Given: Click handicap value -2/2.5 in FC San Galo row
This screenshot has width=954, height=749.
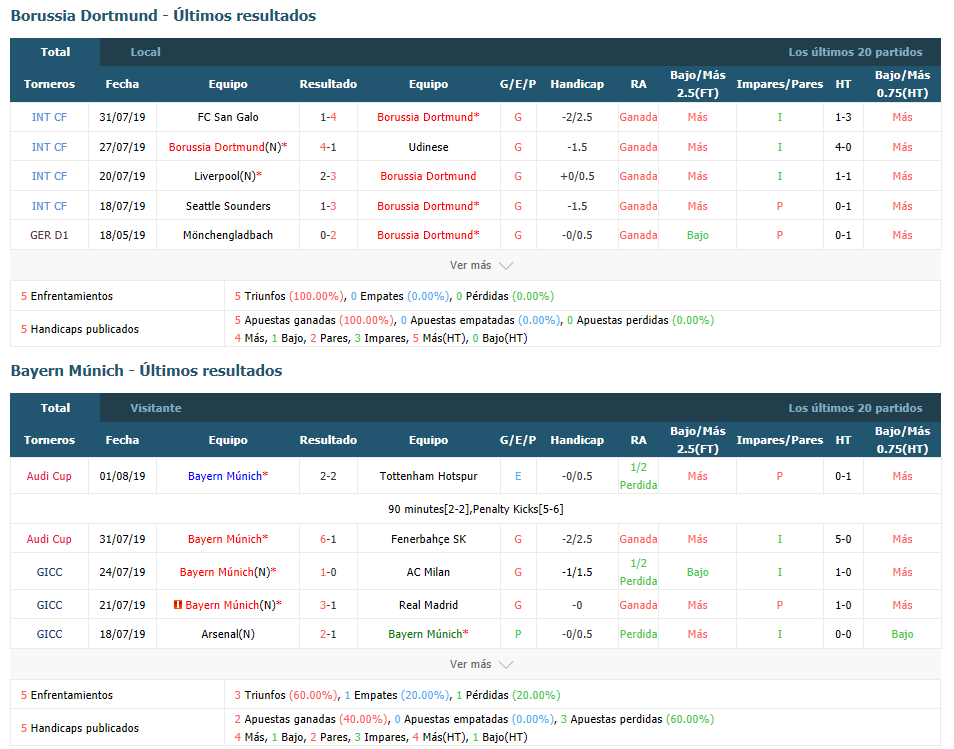Looking at the screenshot, I should click(x=577, y=117).
